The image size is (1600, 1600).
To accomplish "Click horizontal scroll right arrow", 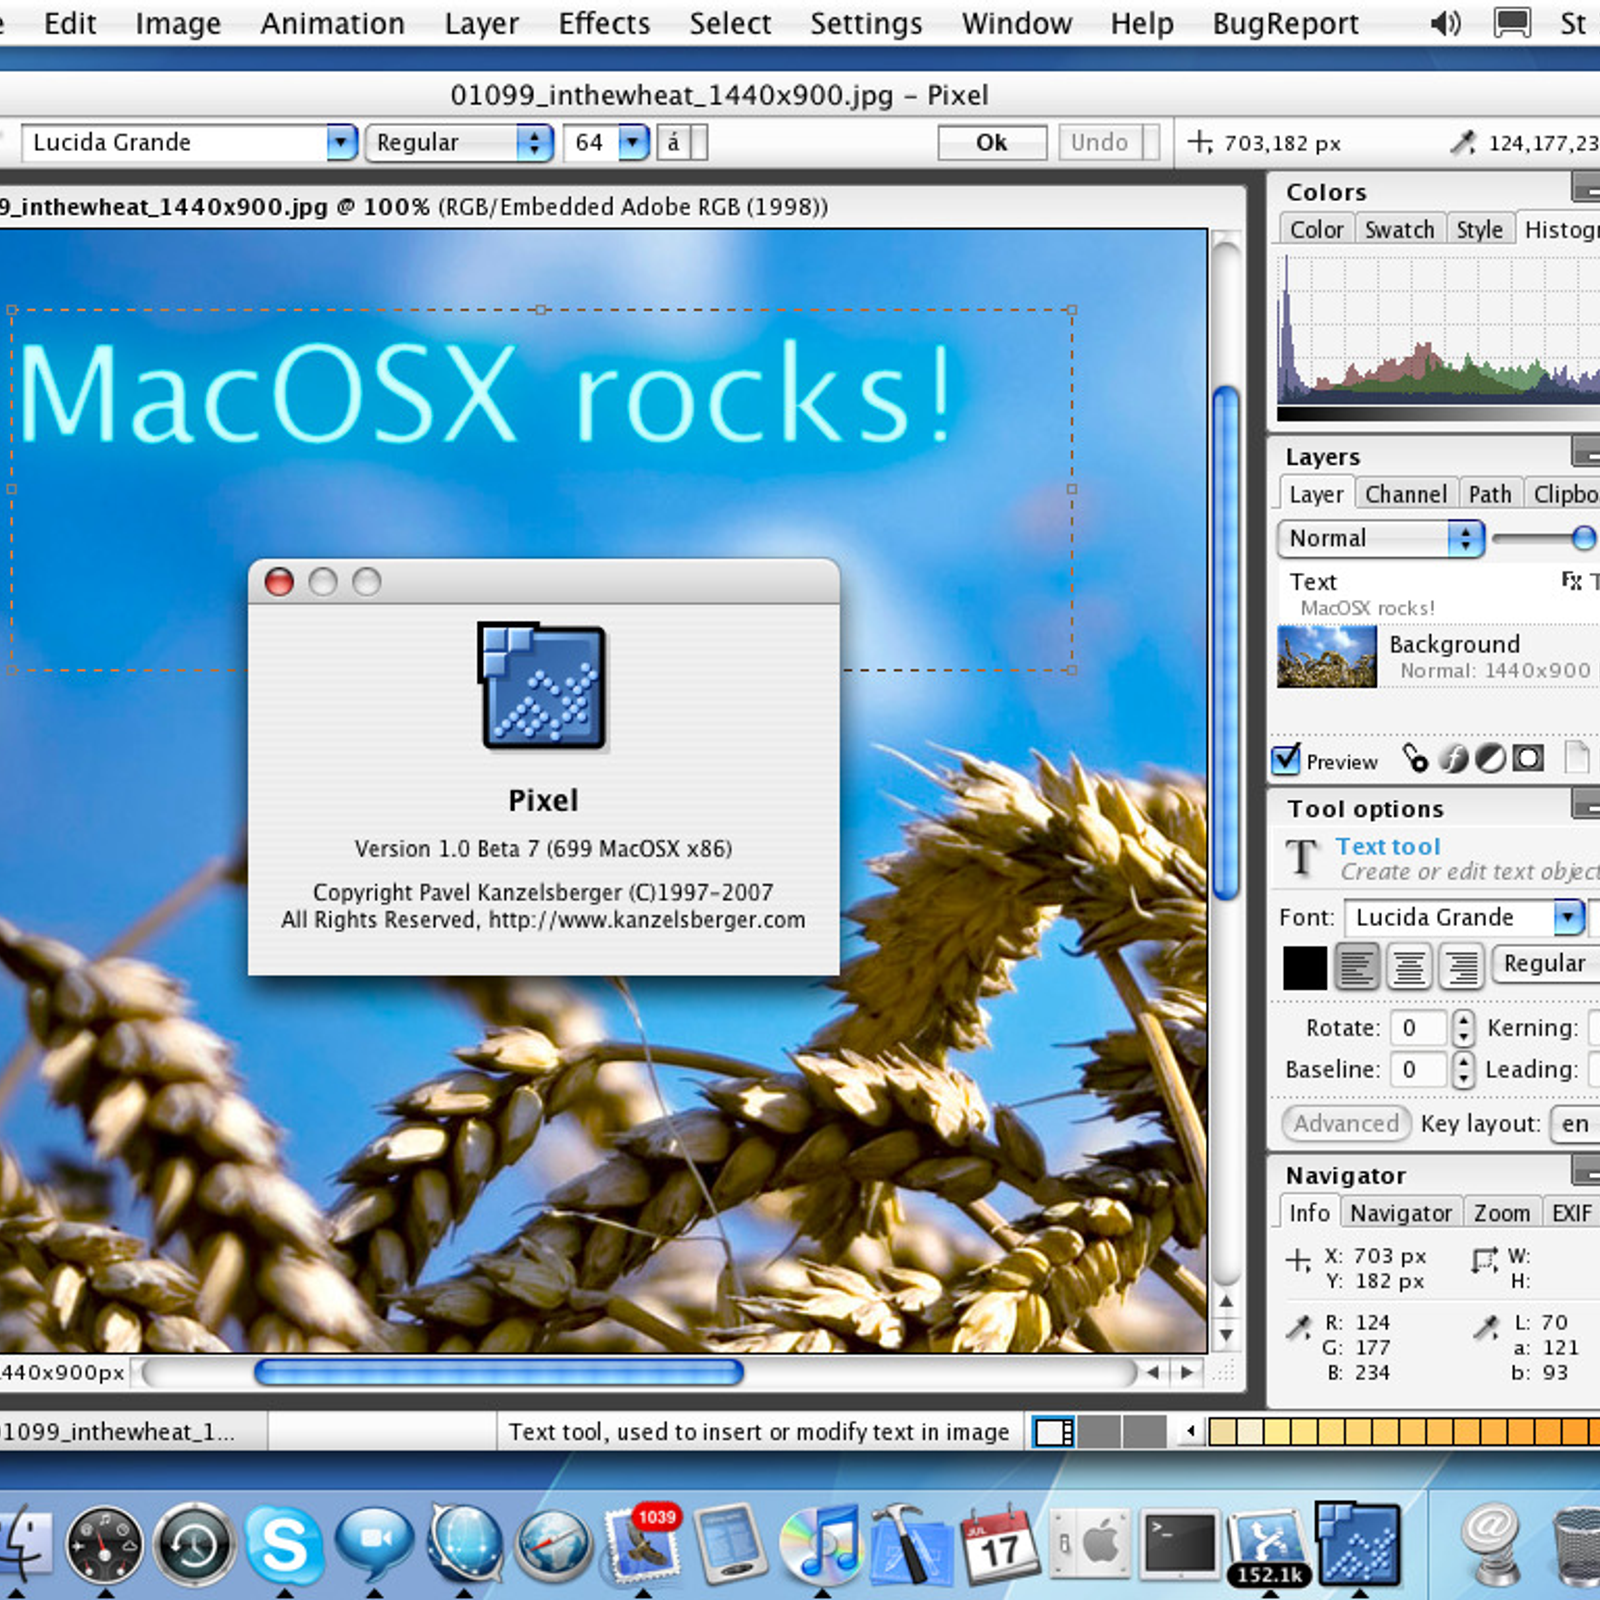I will pos(1187,1372).
